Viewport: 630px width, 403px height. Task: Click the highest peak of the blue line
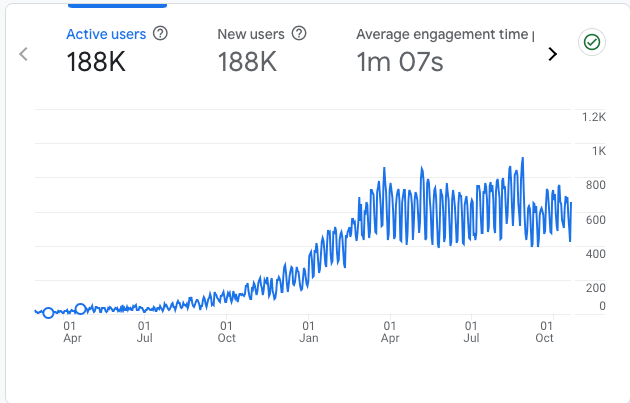(522, 158)
